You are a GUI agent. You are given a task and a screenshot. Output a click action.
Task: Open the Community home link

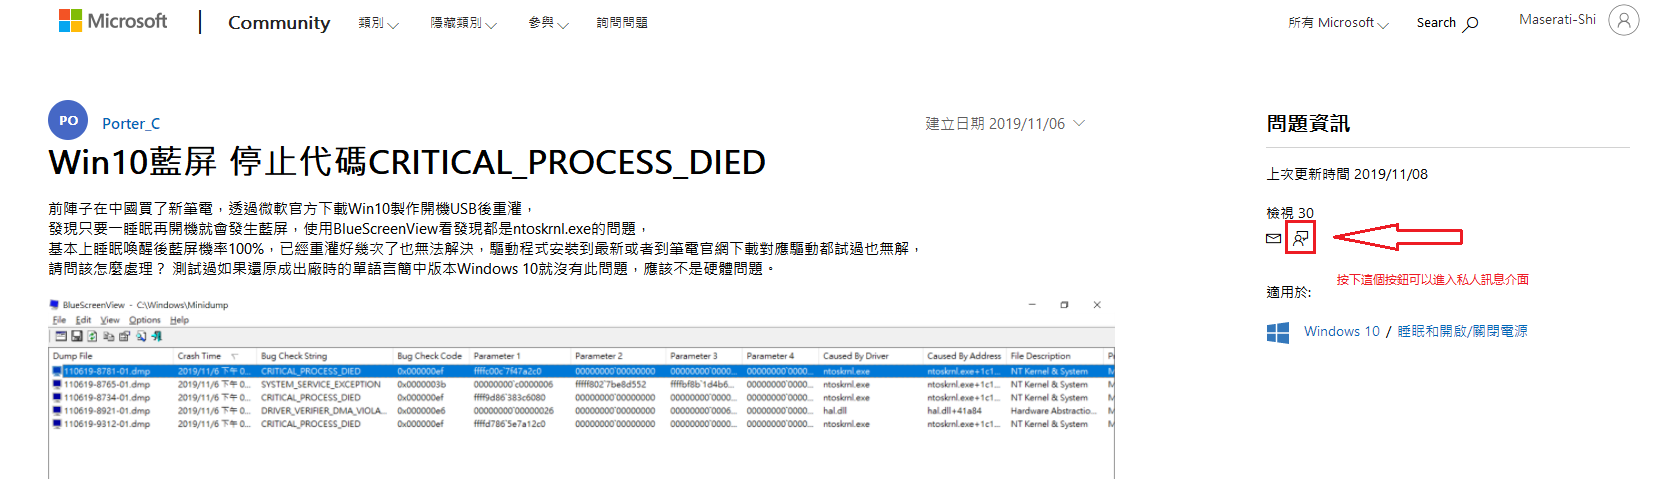[279, 23]
